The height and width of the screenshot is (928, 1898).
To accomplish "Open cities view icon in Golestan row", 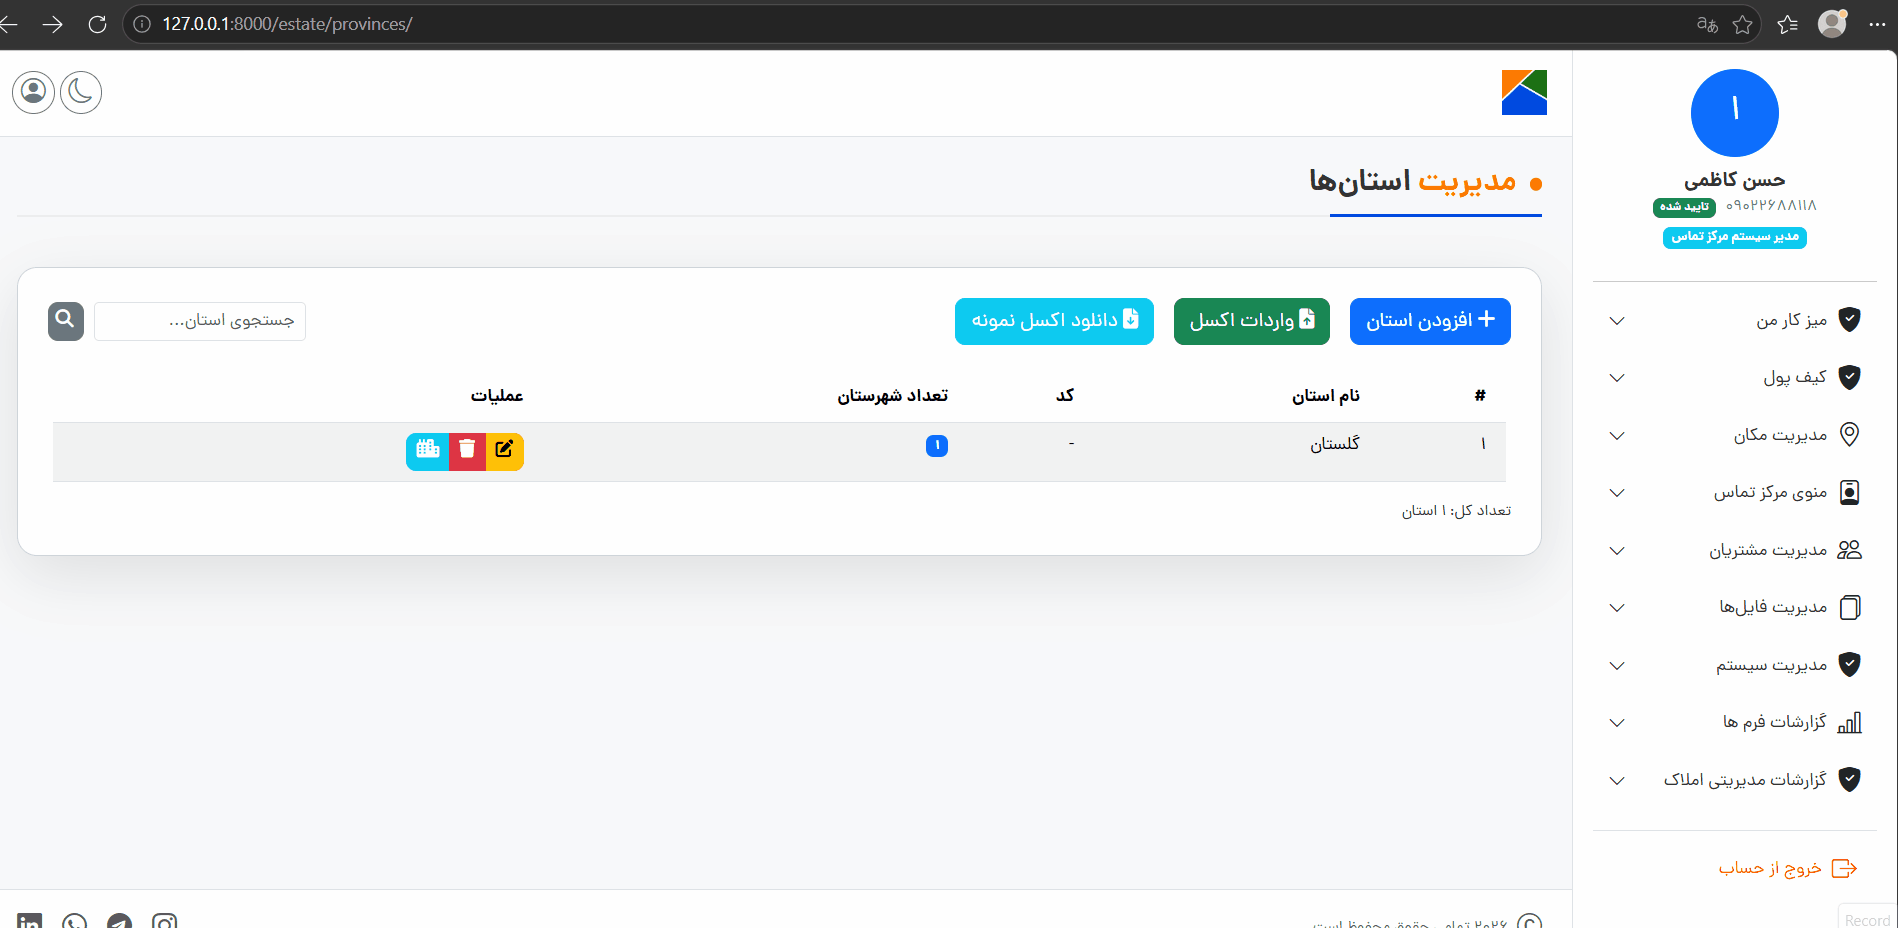I will [x=428, y=451].
